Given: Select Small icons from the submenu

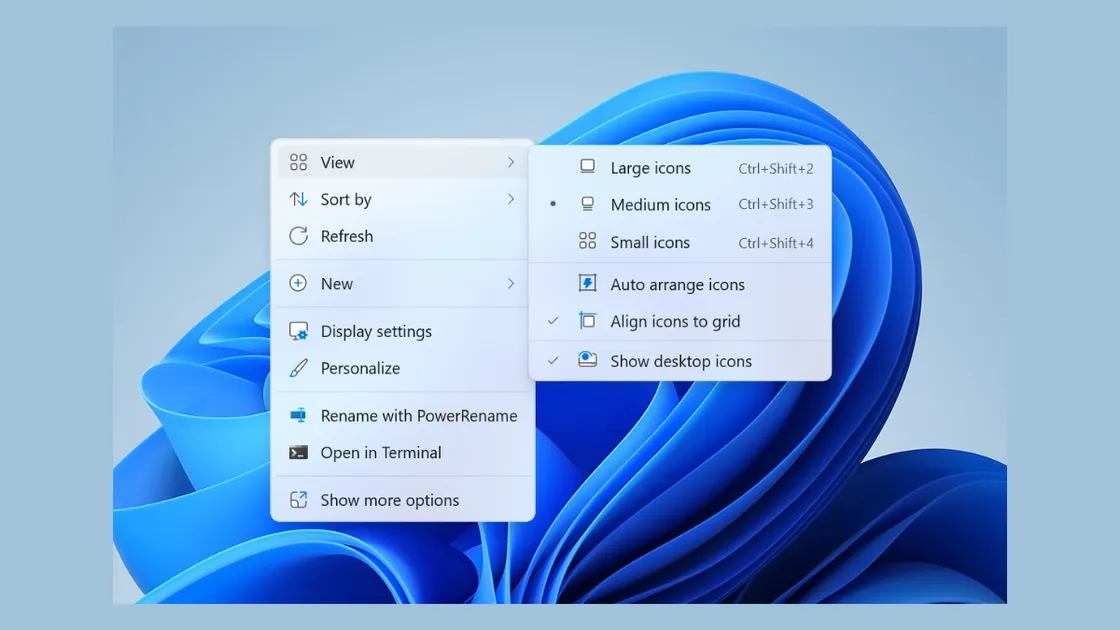Looking at the screenshot, I should [x=650, y=242].
